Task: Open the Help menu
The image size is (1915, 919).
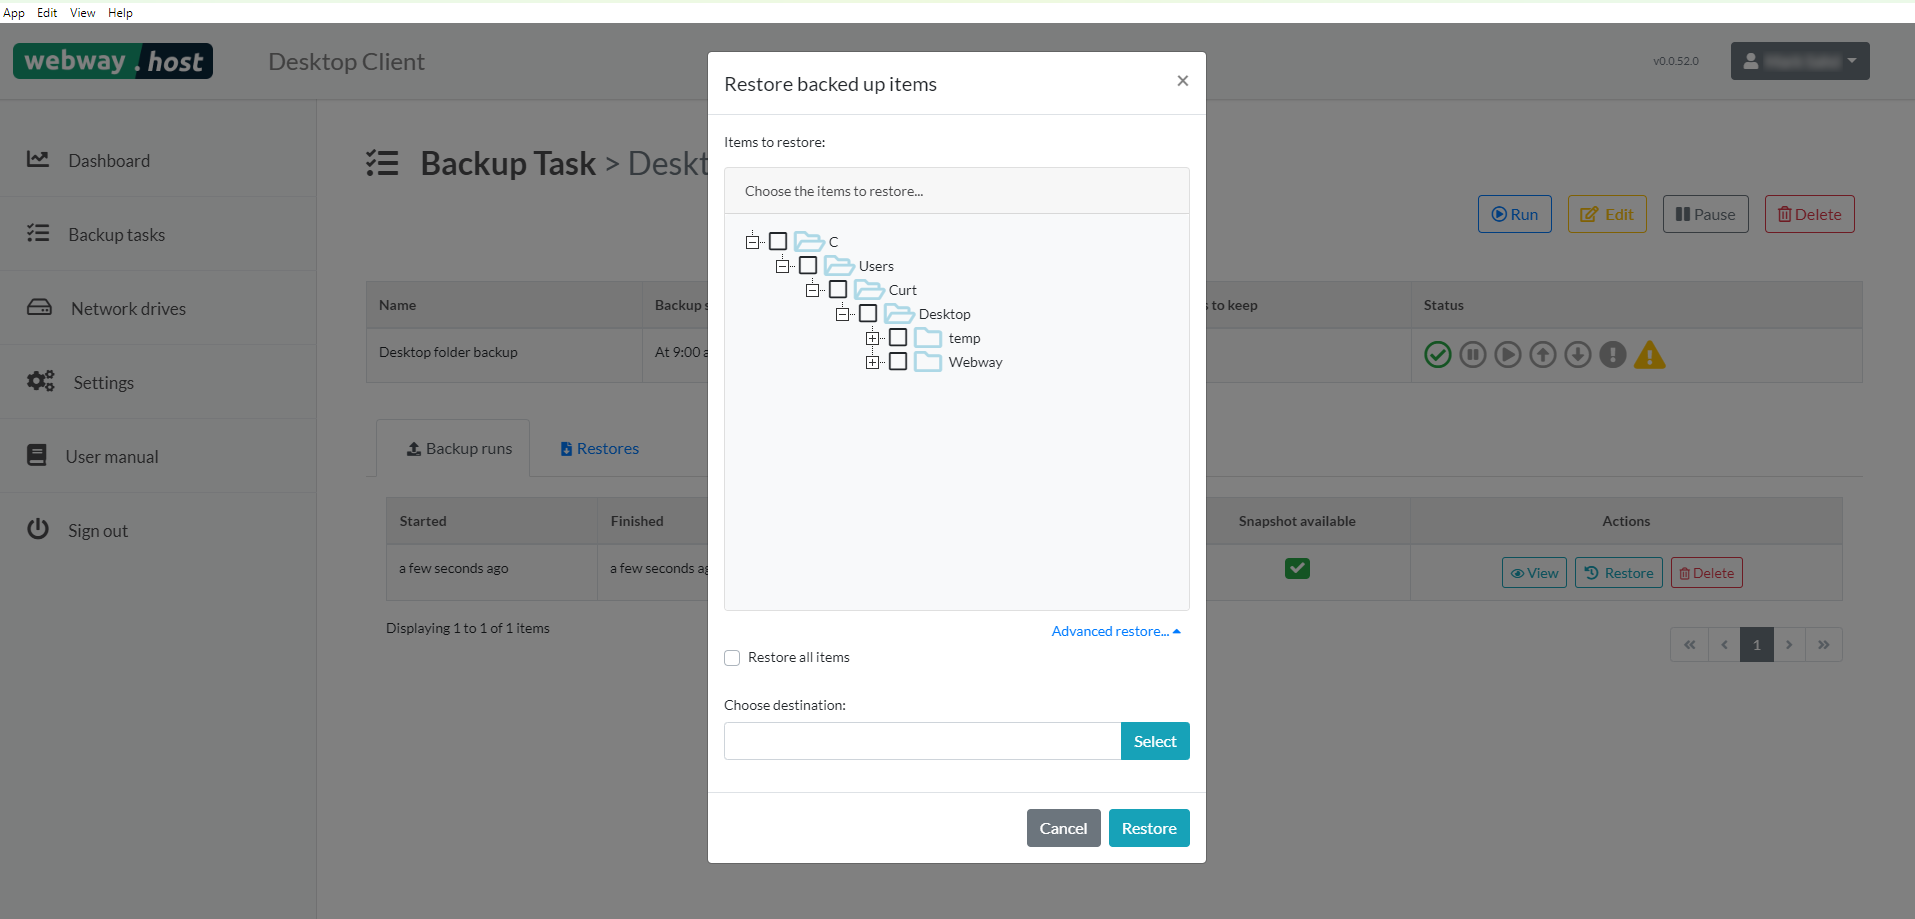Action: coord(120,13)
